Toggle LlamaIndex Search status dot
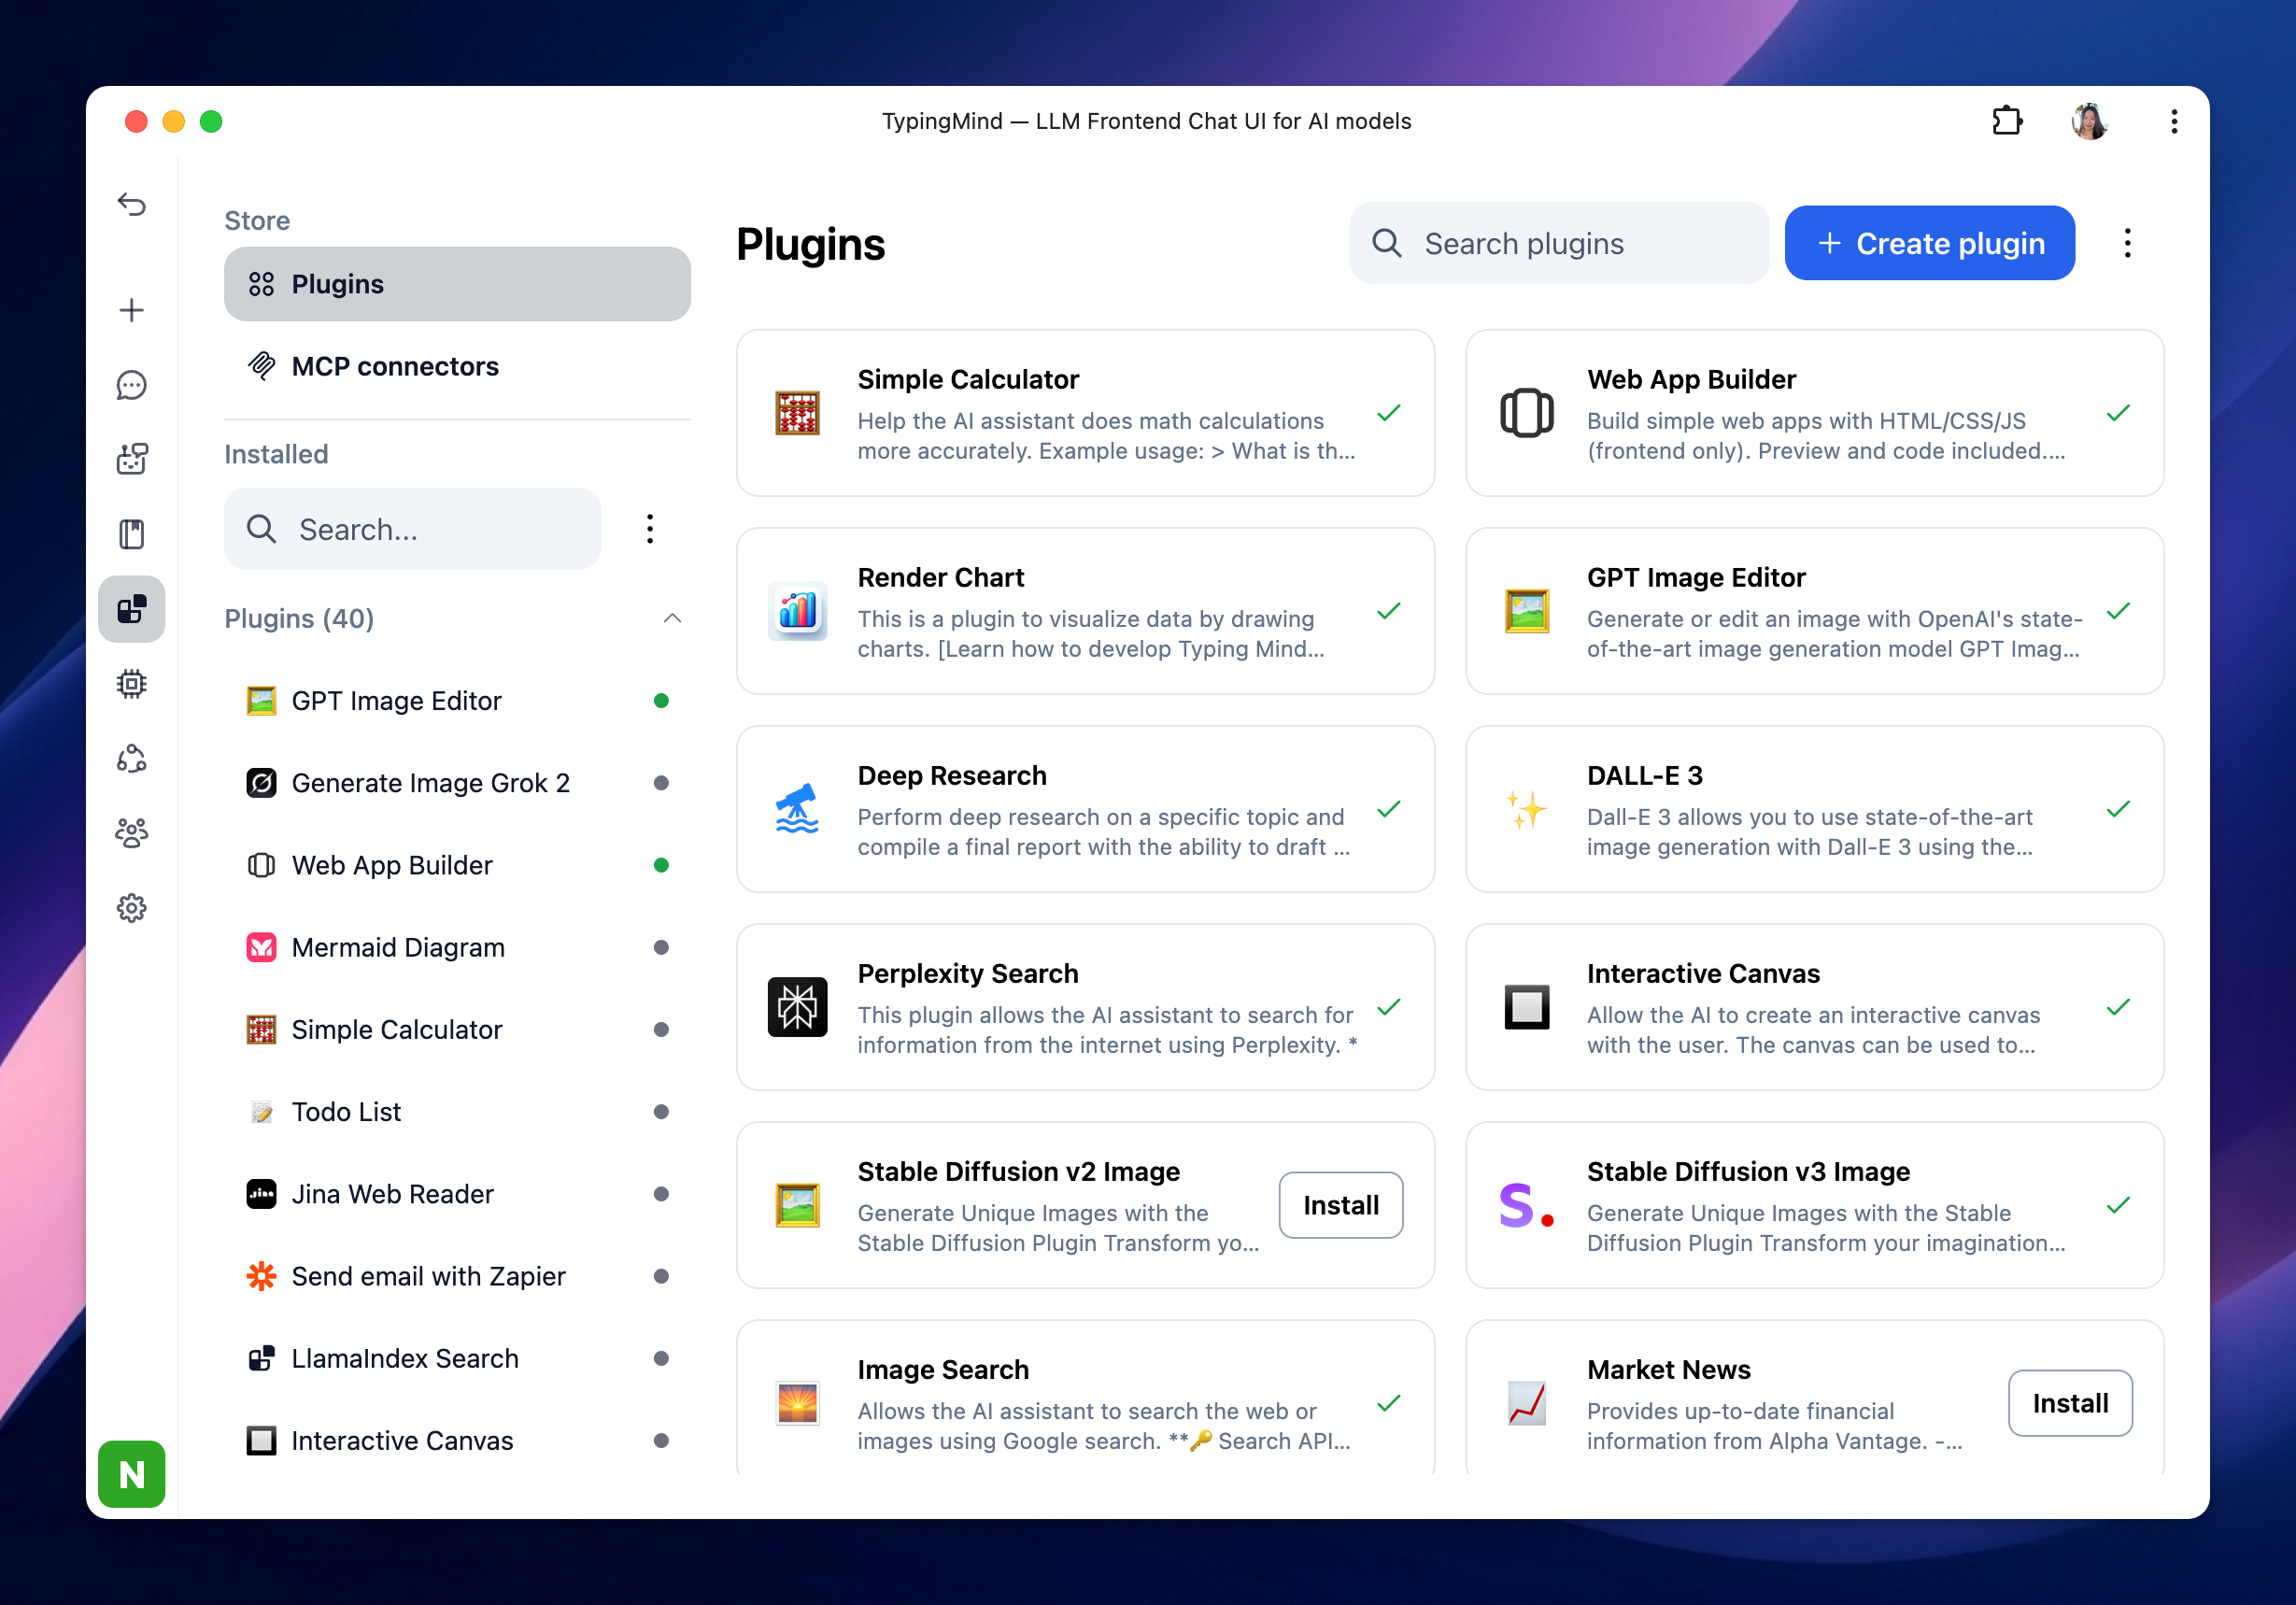 pyautogui.click(x=661, y=1358)
